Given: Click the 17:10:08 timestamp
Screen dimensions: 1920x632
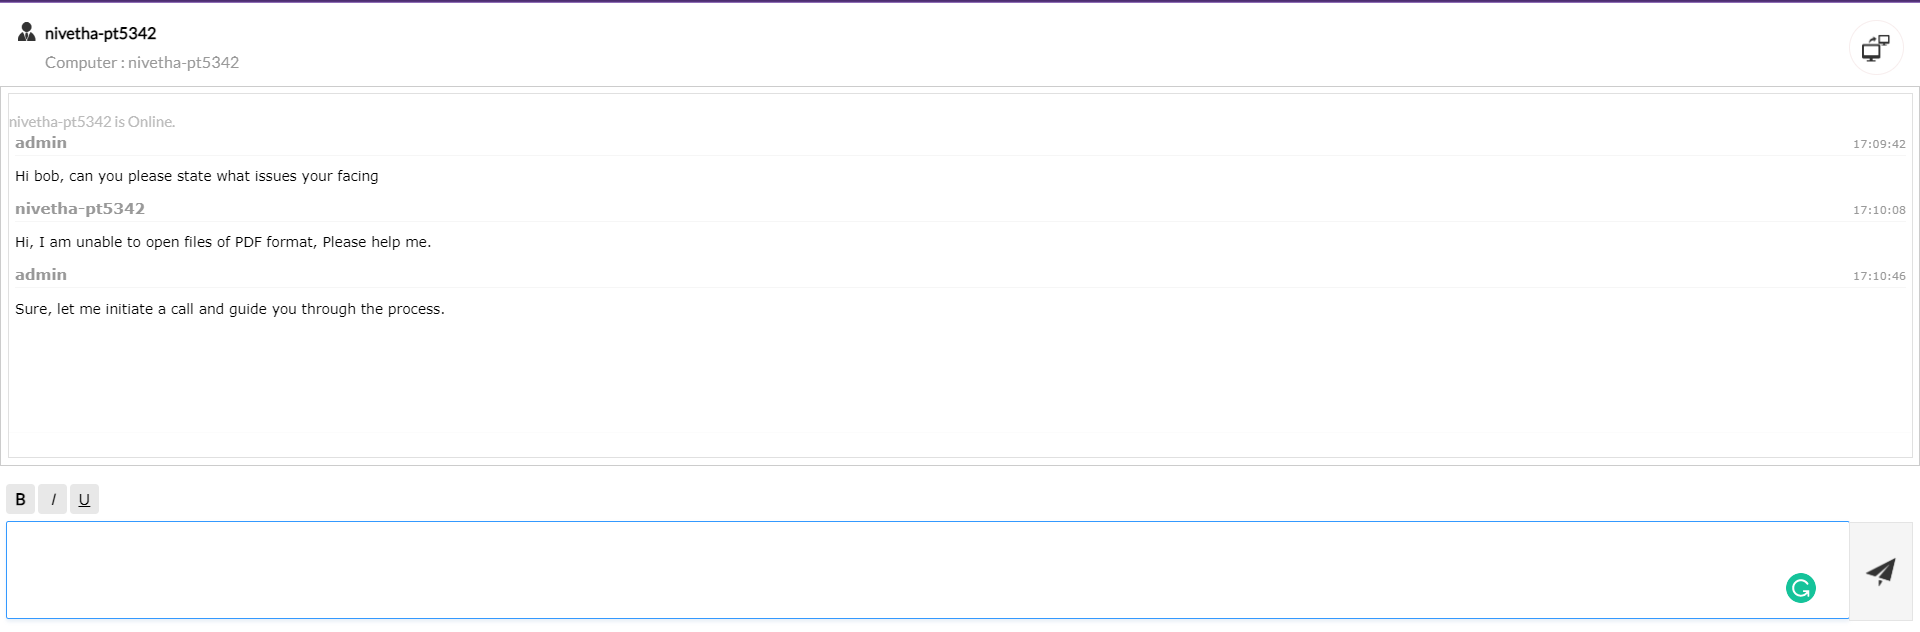Looking at the screenshot, I should click(x=1879, y=210).
